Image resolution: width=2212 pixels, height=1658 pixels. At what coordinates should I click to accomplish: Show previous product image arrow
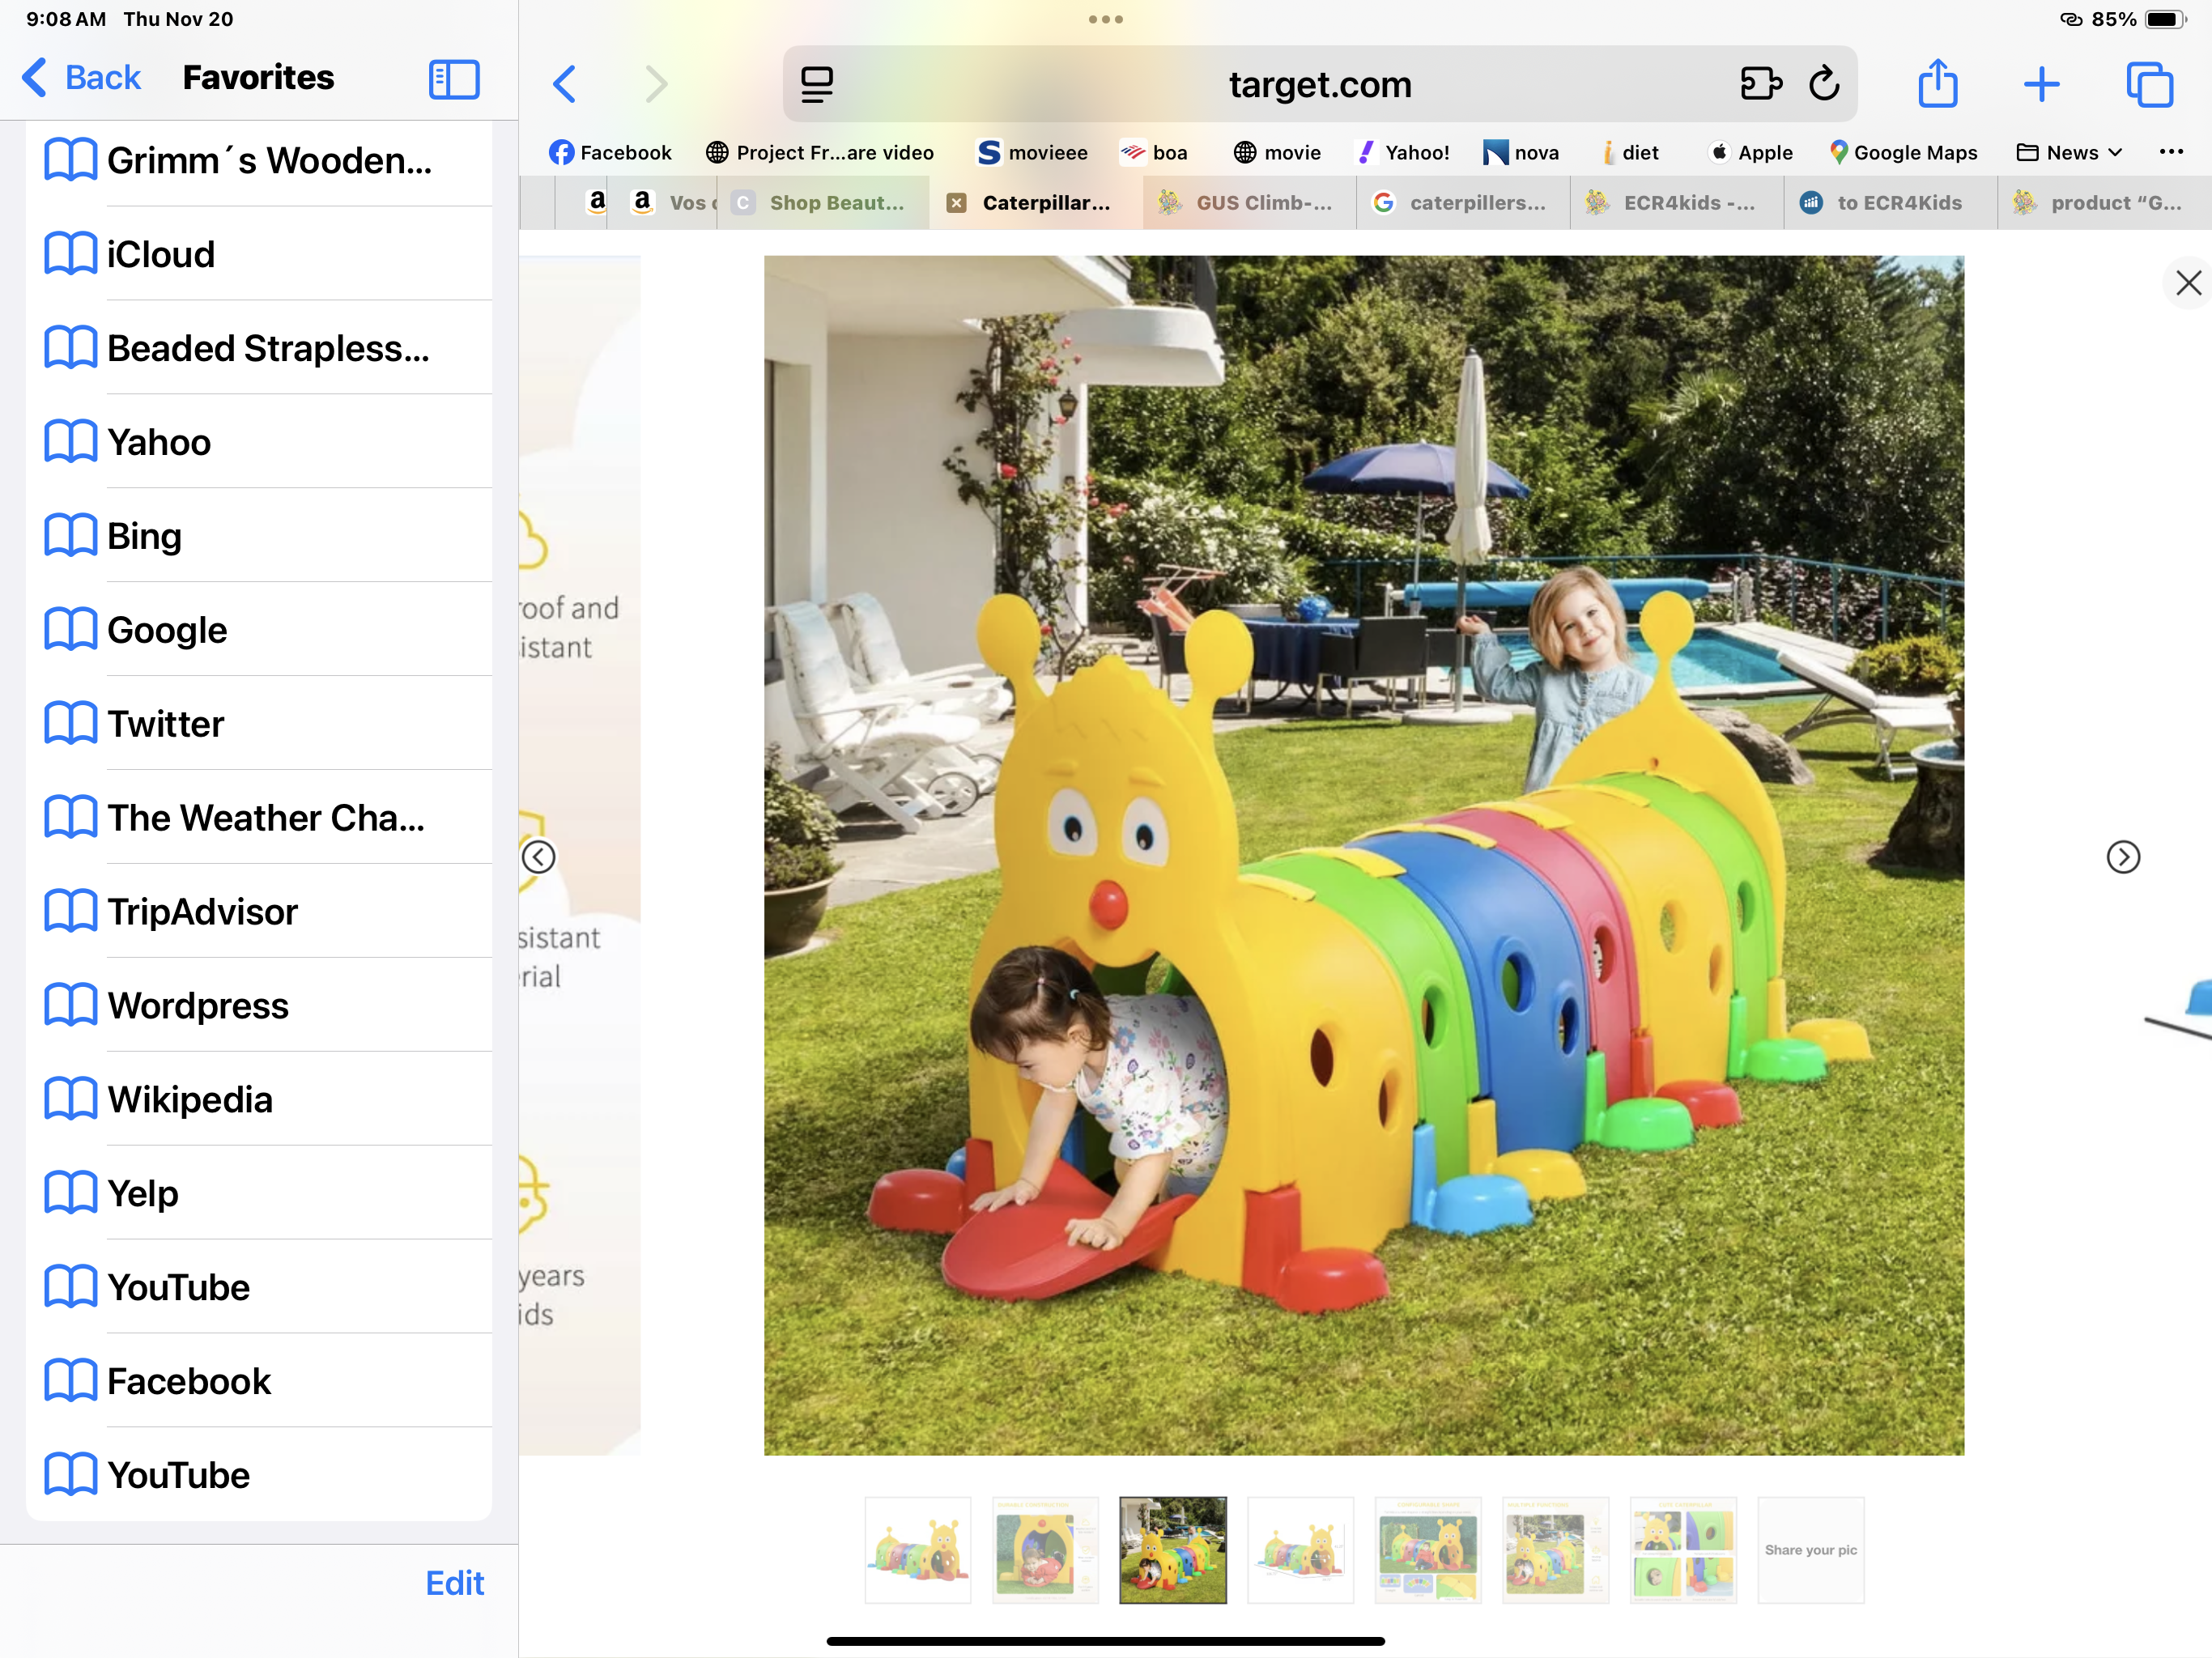(x=539, y=857)
